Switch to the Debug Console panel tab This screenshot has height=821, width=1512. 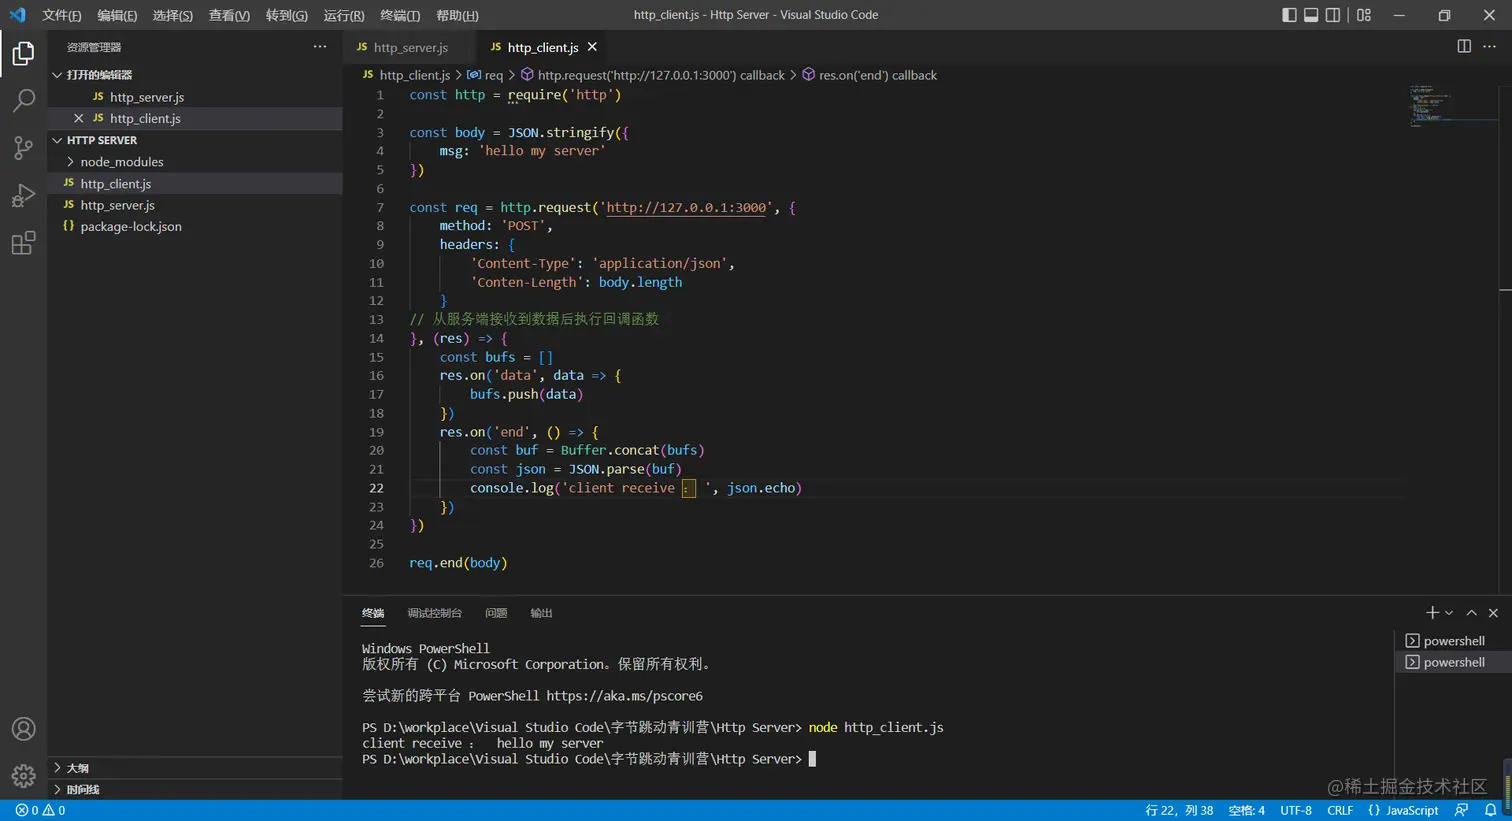[434, 613]
